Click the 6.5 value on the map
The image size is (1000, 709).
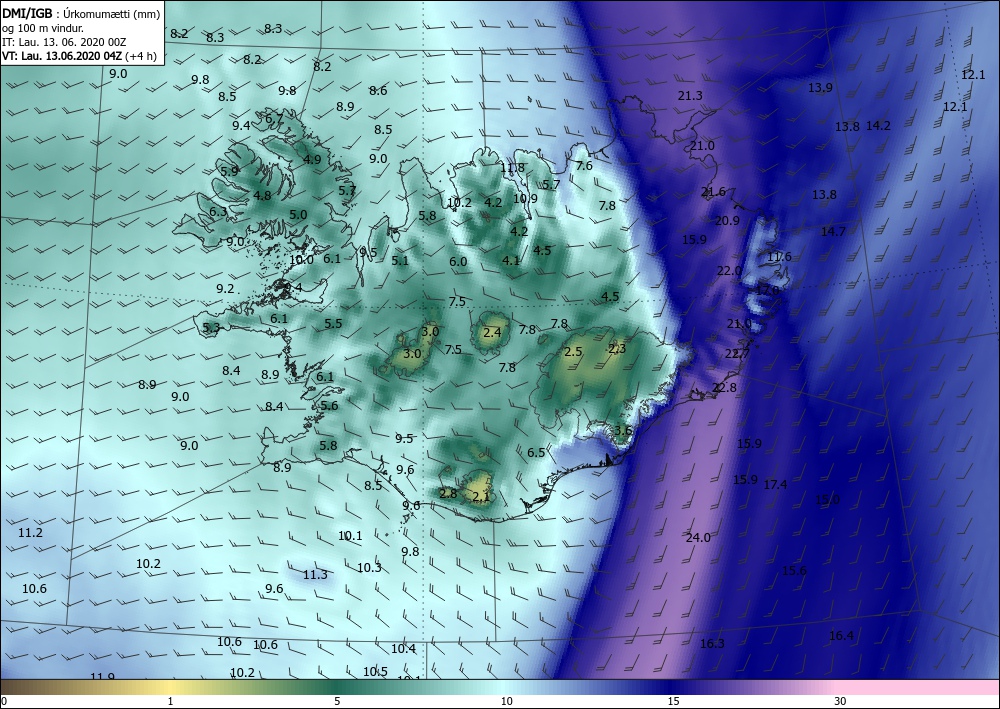tap(536, 452)
